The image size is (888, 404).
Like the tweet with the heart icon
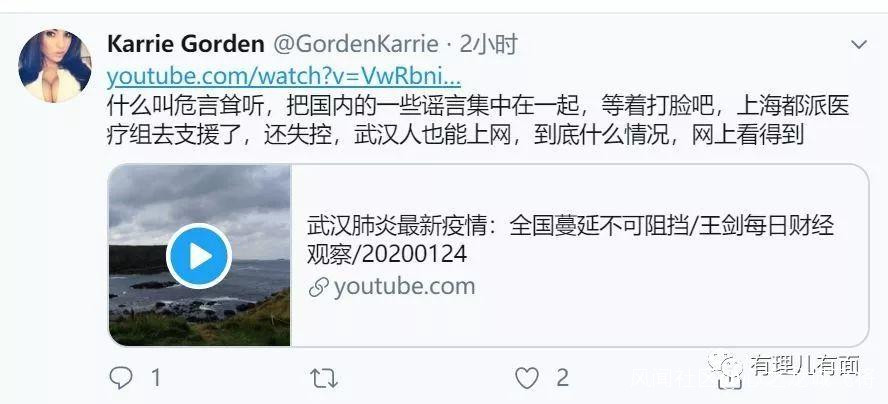point(527,379)
